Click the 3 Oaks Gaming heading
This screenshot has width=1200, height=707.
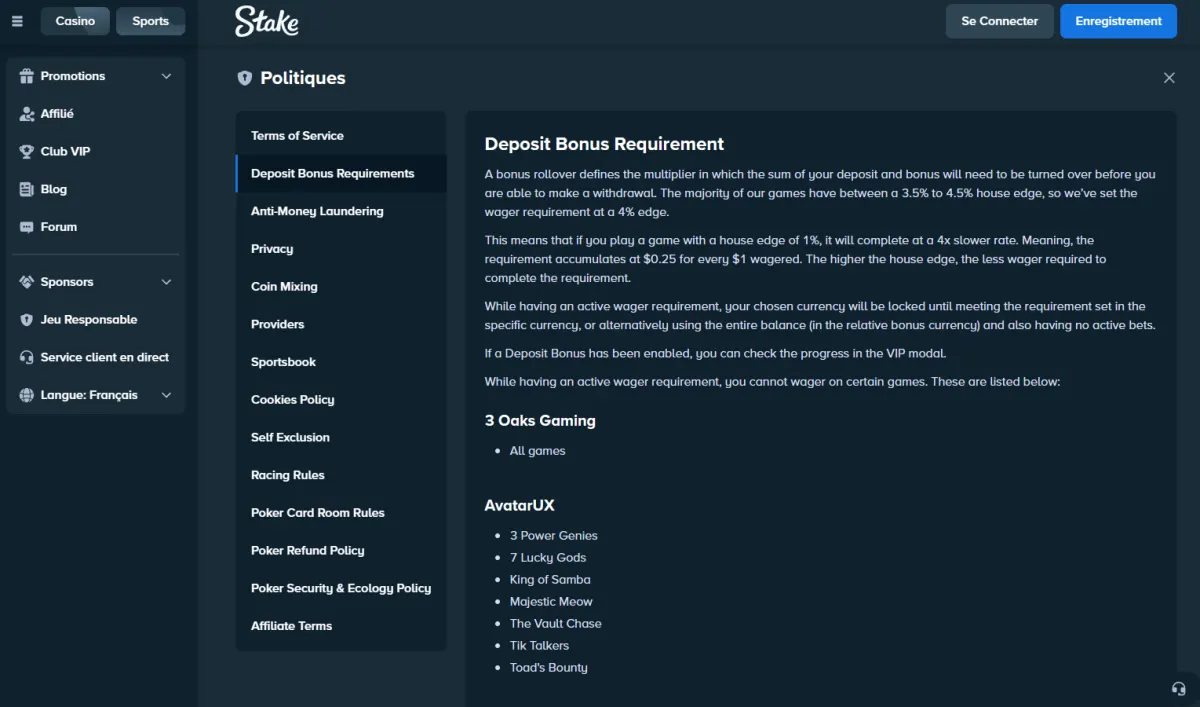pyautogui.click(x=540, y=421)
